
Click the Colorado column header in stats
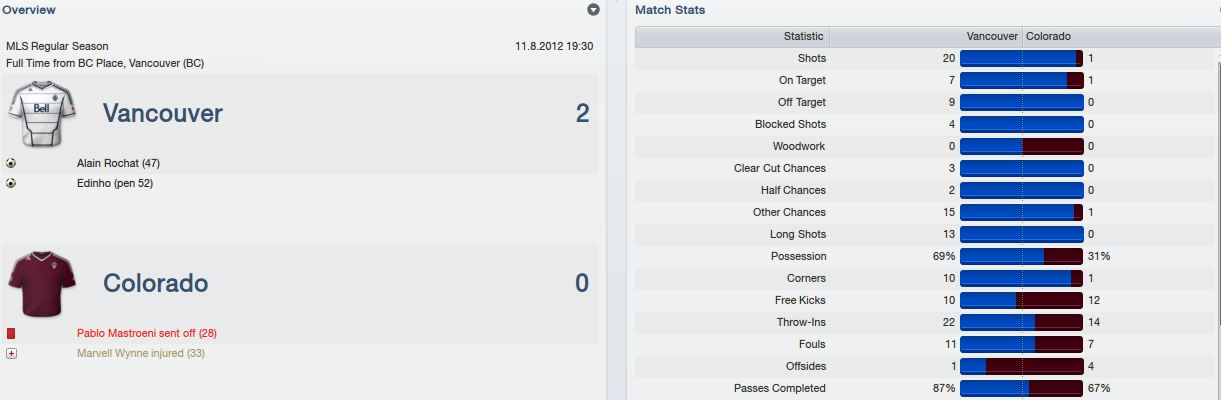point(1048,36)
